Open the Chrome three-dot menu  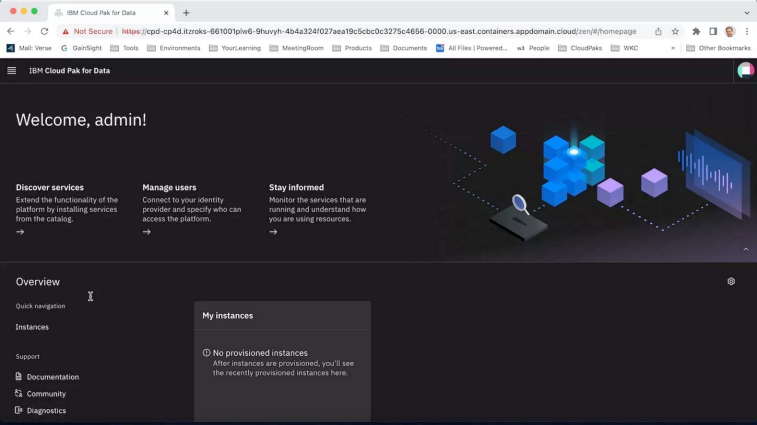[747, 31]
